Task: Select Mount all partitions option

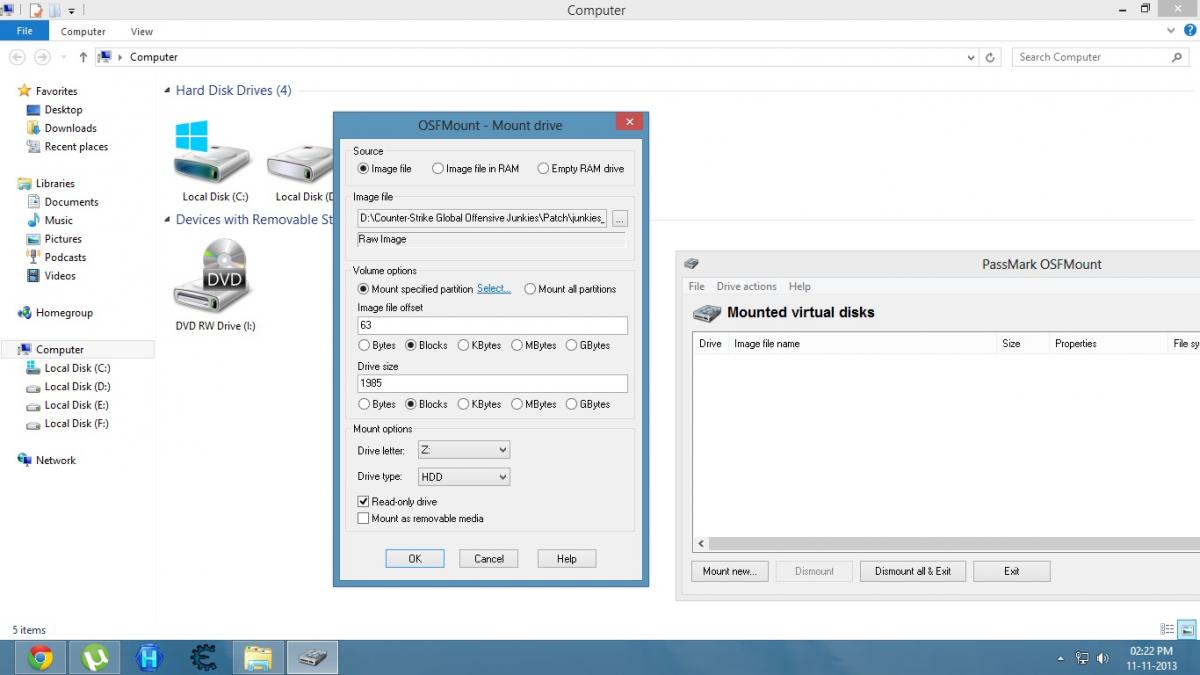Action: [x=530, y=289]
